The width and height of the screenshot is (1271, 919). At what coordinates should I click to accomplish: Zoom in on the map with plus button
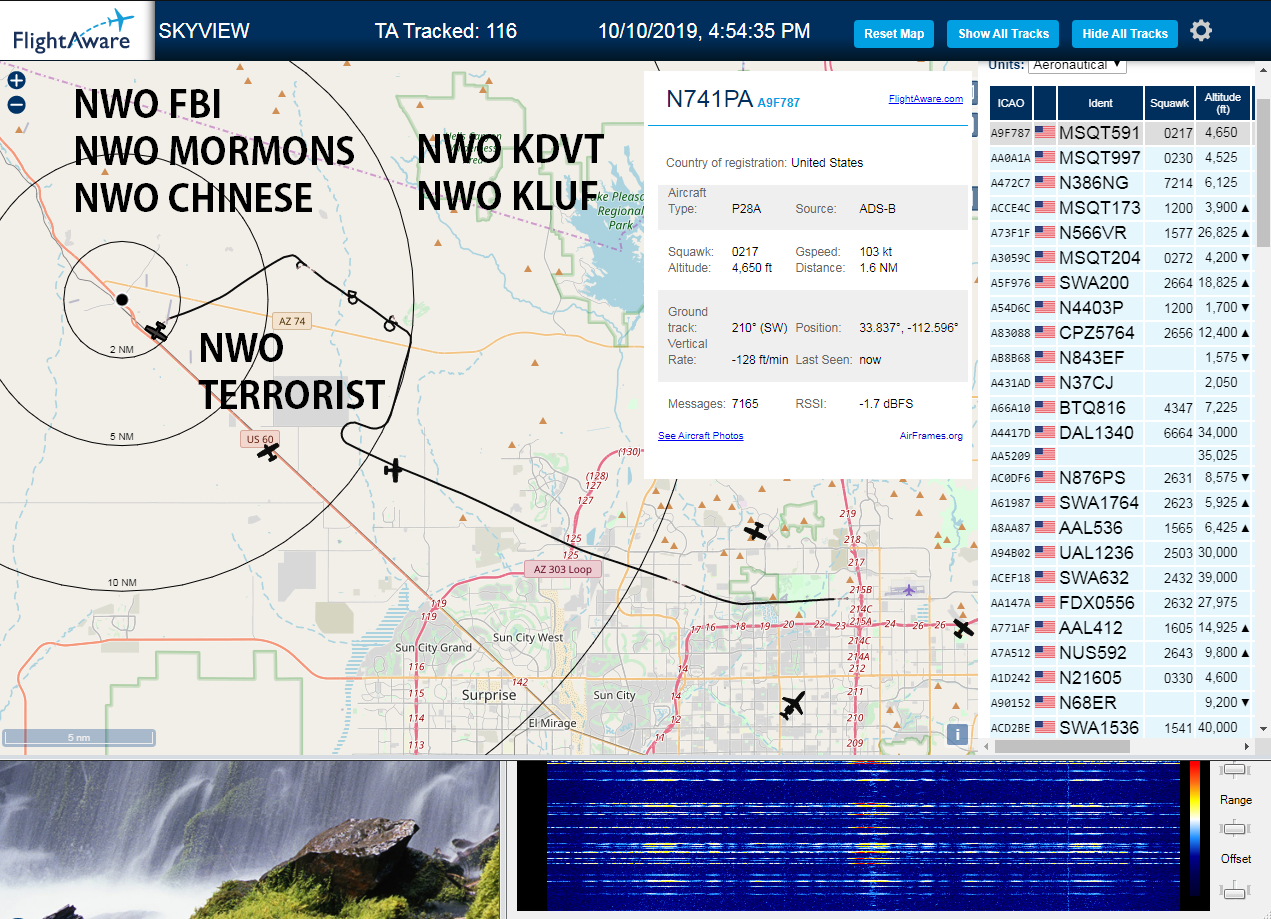[16, 80]
